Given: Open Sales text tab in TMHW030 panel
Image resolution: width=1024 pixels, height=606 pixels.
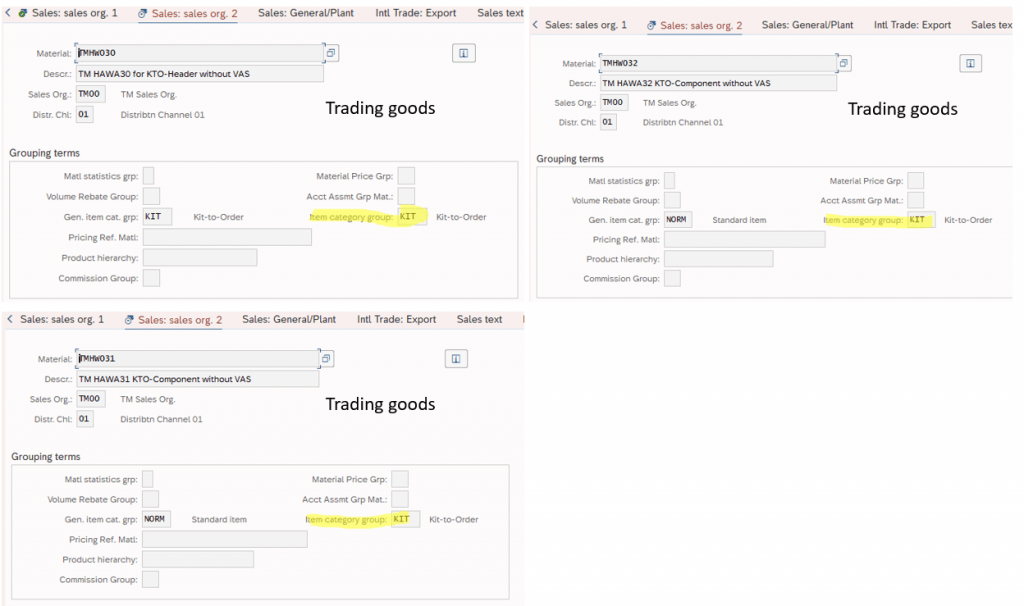Looking at the screenshot, I should pos(500,12).
